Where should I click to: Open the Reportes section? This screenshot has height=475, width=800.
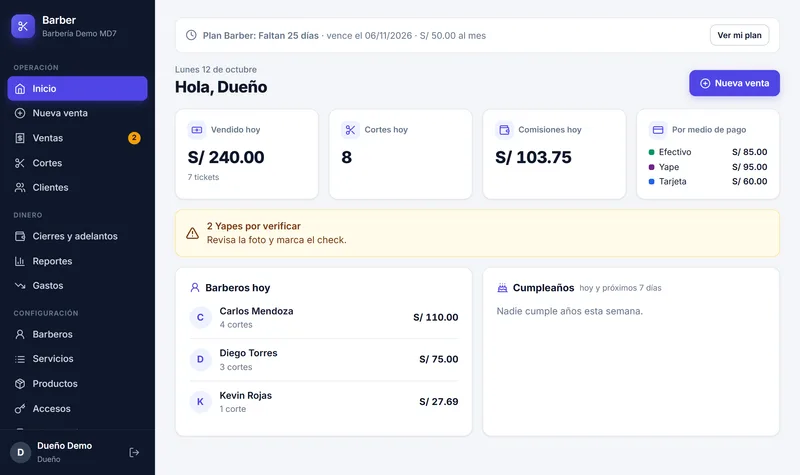78,261
